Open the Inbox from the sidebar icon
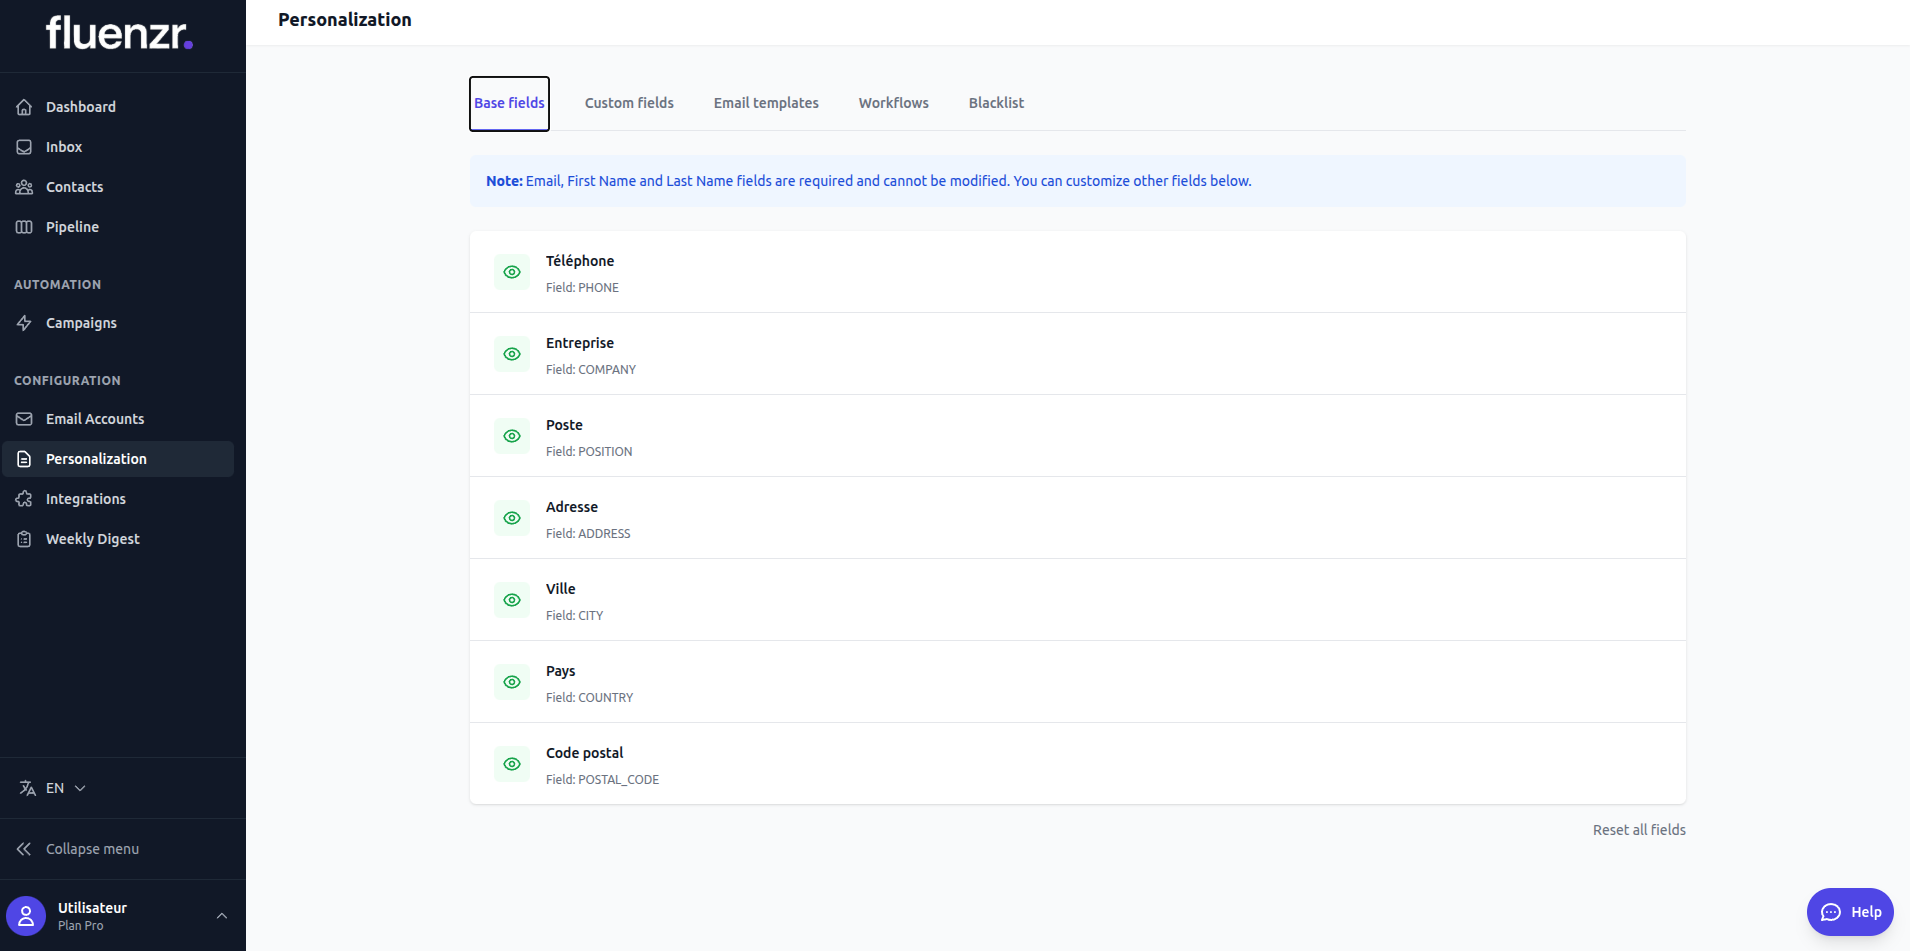The height and width of the screenshot is (951, 1910). tap(24, 147)
